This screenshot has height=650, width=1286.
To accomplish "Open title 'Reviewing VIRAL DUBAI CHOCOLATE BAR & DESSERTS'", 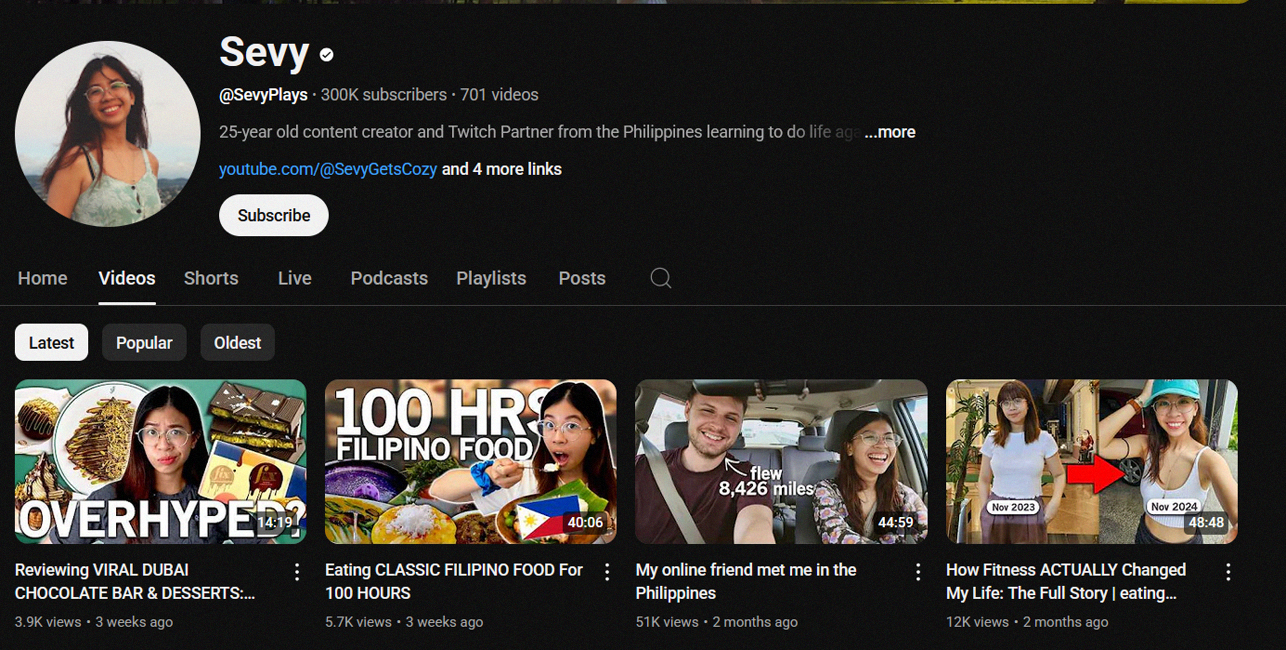I will tap(135, 581).
